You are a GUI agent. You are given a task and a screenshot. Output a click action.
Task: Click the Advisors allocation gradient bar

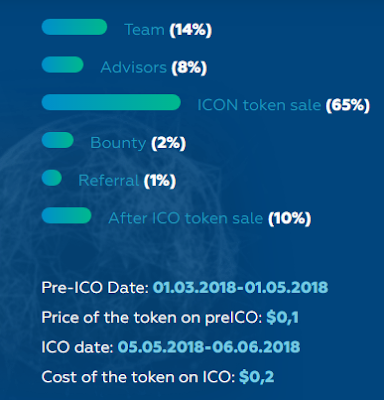pyautogui.click(x=62, y=65)
